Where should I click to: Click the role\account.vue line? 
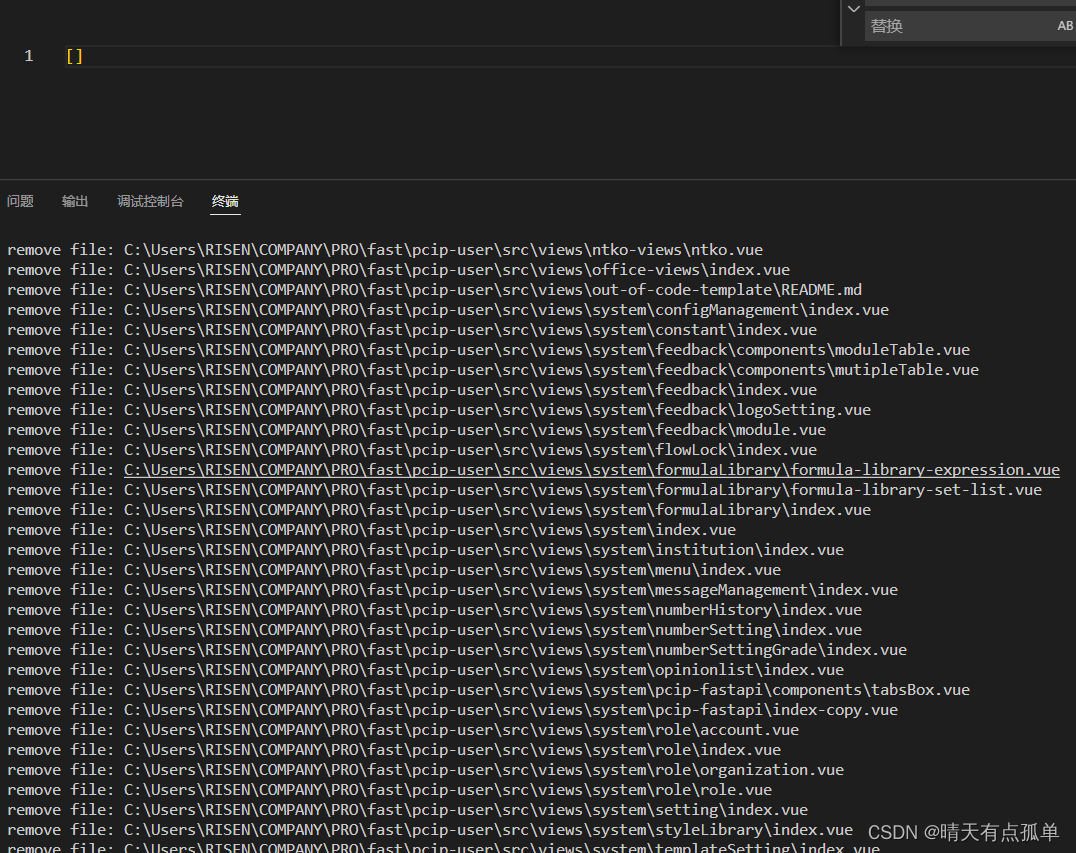(x=403, y=729)
